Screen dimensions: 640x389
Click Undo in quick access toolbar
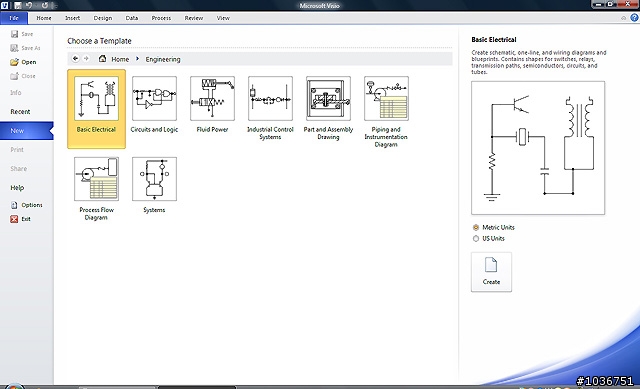click(x=29, y=6)
